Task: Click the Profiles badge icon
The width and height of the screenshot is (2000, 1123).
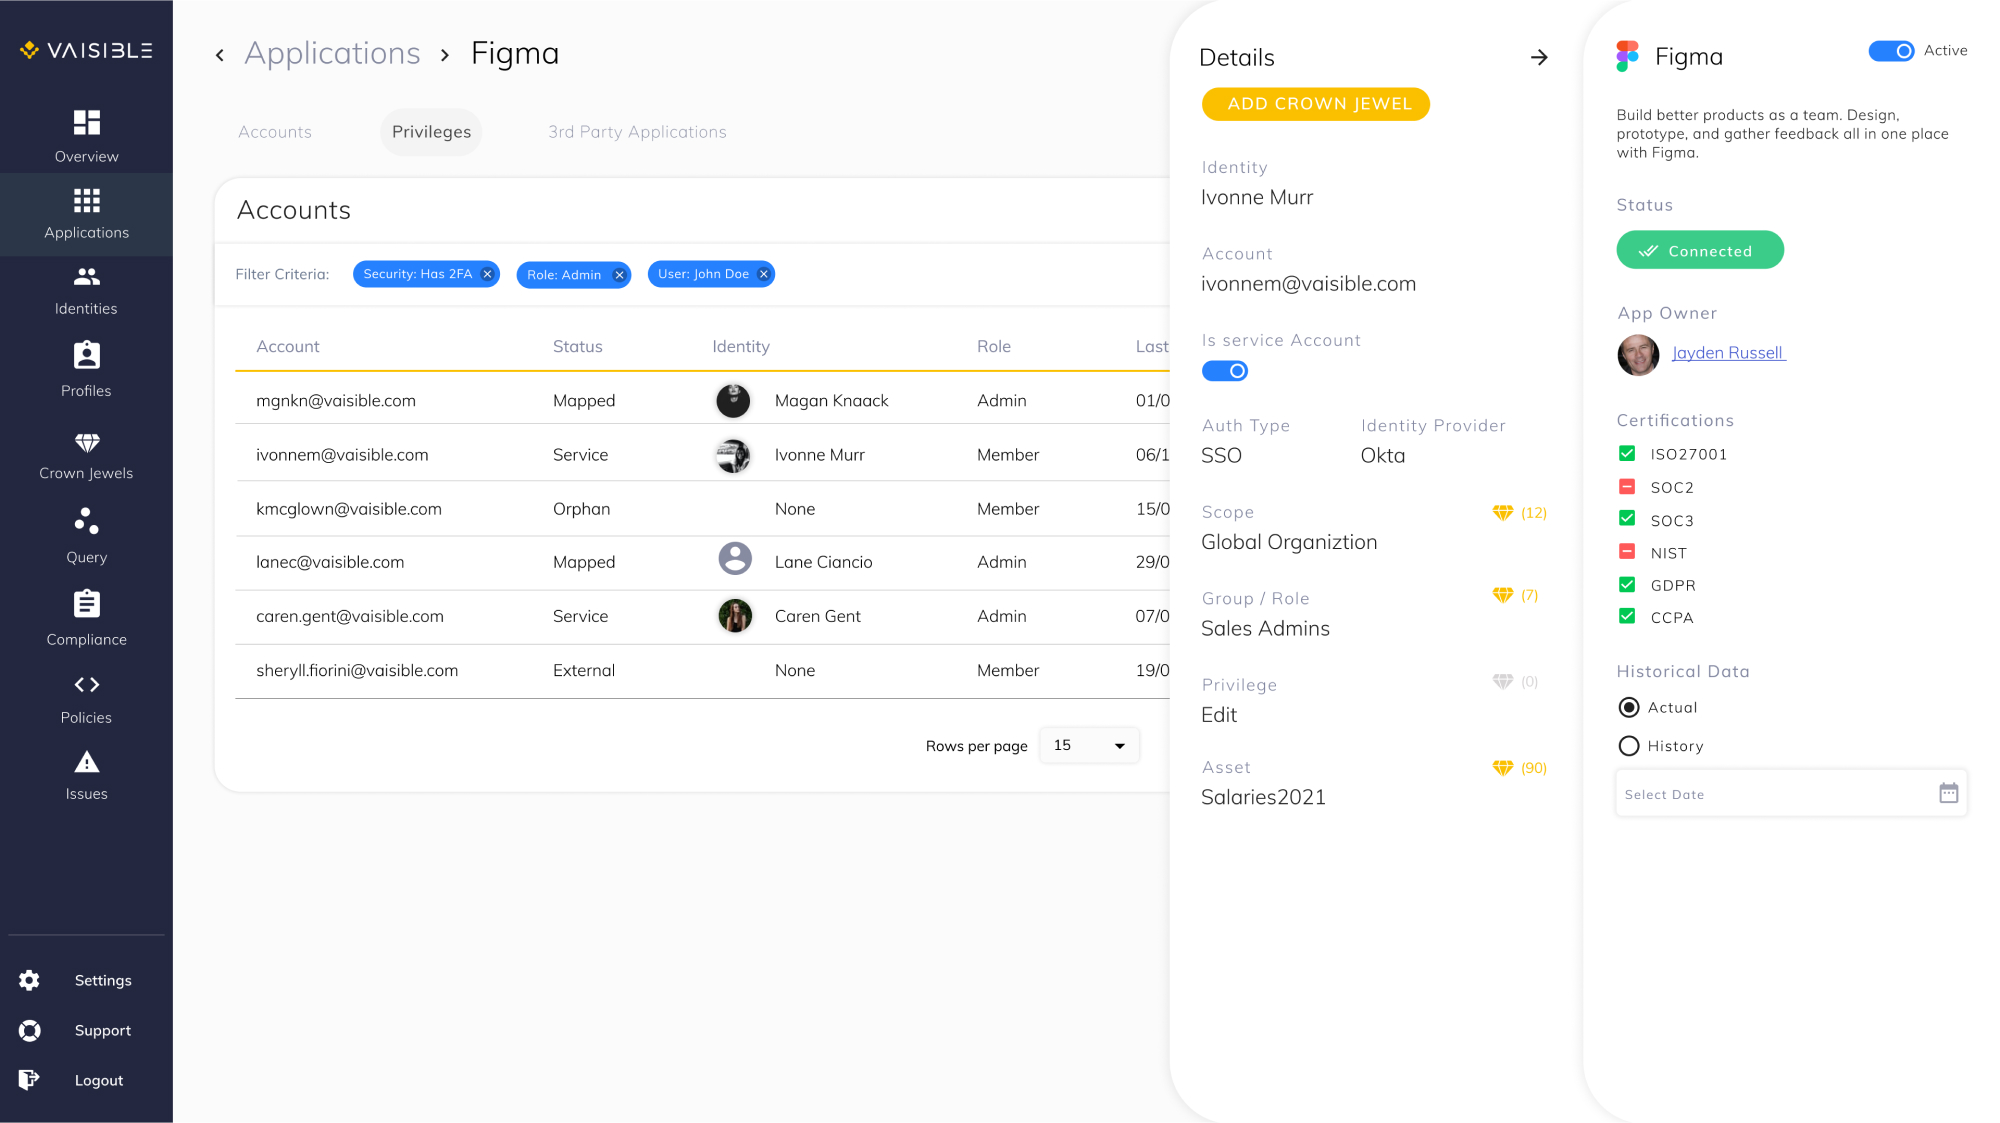Action: (x=87, y=356)
